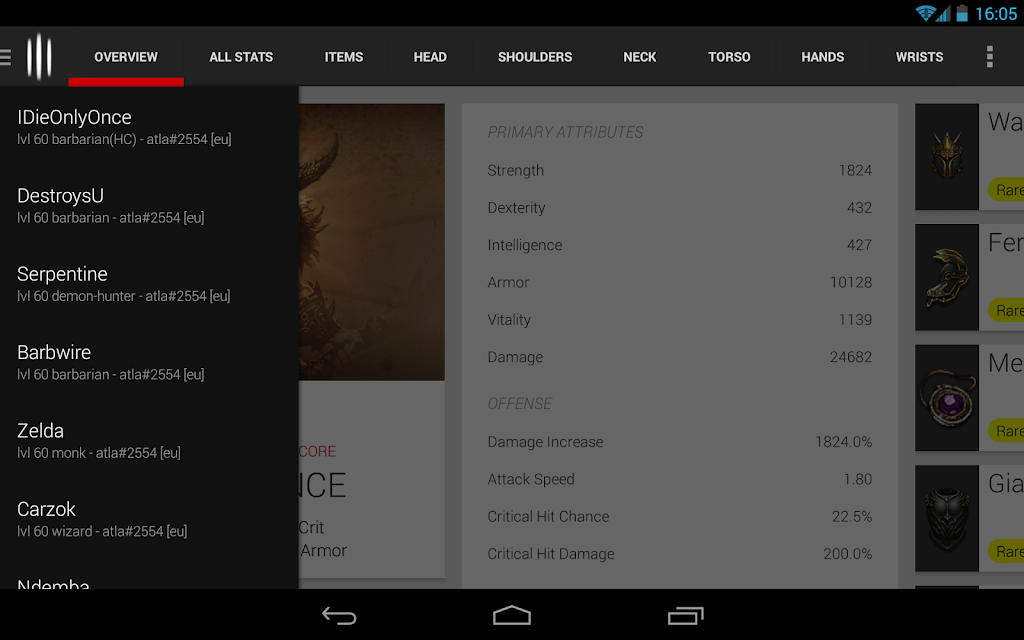This screenshot has height=640, width=1024.
Task: Open the Items tab
Action: (x=344, y=57)
